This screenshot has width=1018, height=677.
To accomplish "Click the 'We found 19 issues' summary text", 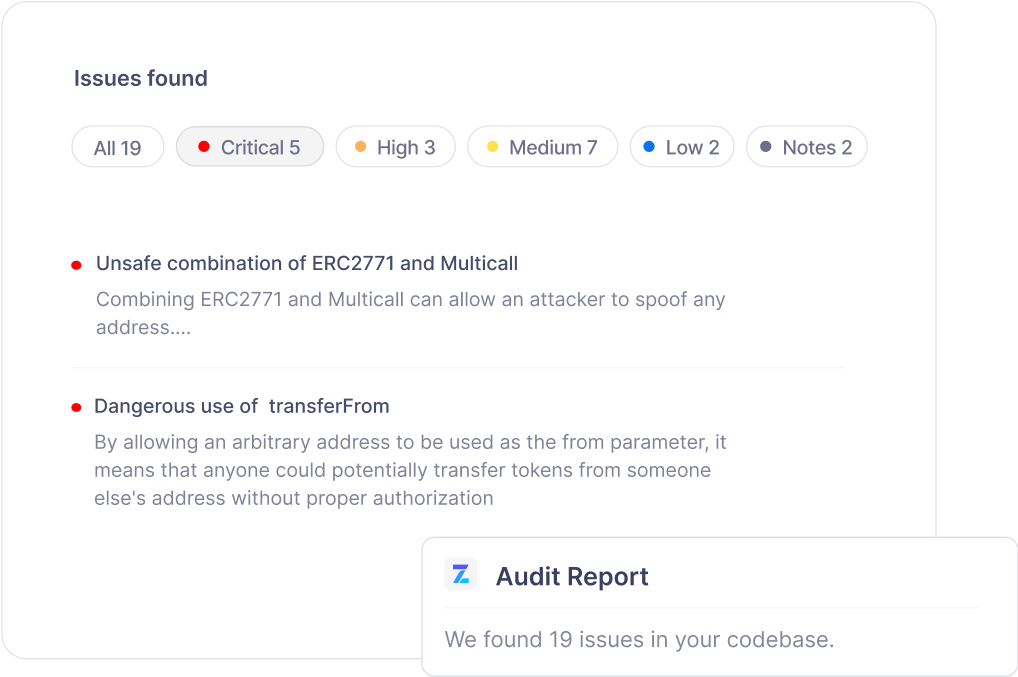I will click(638, 639).
